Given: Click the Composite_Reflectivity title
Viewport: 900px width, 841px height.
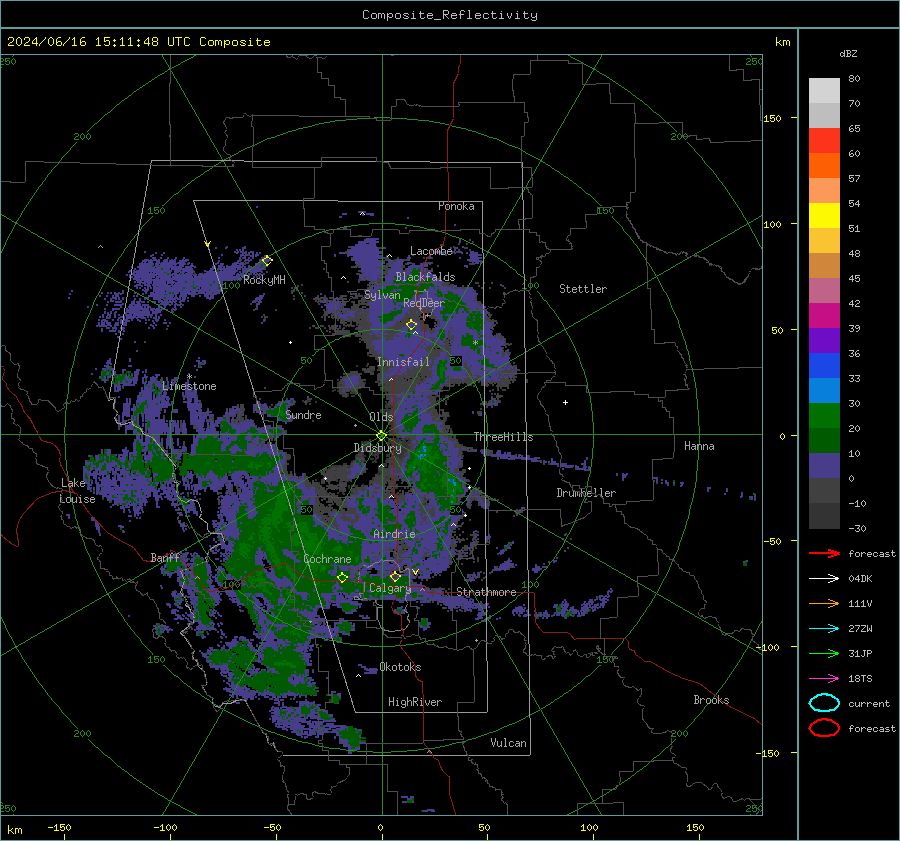Looking at the screenshot, I should tap(450, 15).
